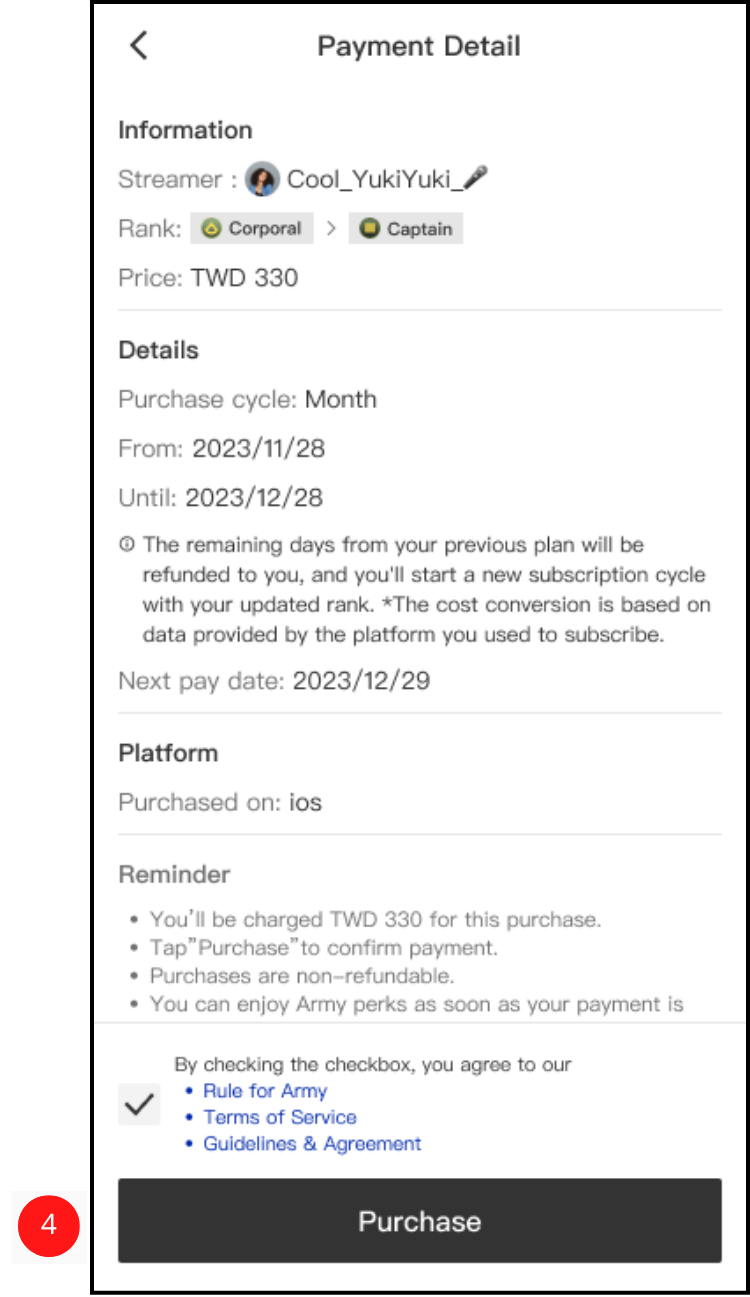Open the Terms of Service link
Viewport: 750px width, 1297px height.
(x=280, y=1117)
